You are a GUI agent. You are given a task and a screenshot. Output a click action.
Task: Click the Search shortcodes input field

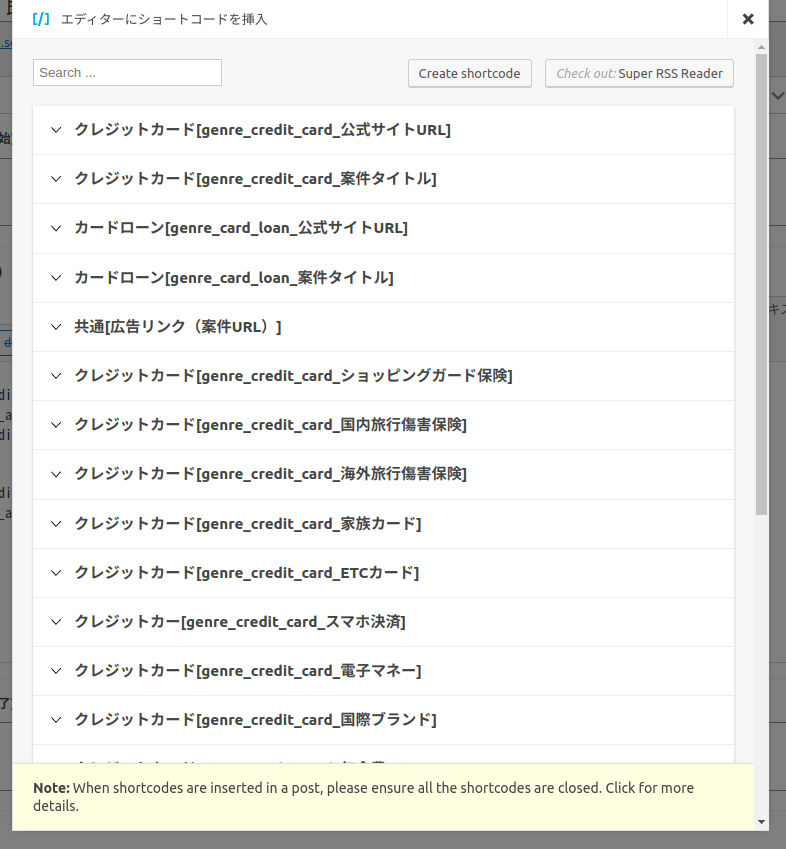(127, 73)
